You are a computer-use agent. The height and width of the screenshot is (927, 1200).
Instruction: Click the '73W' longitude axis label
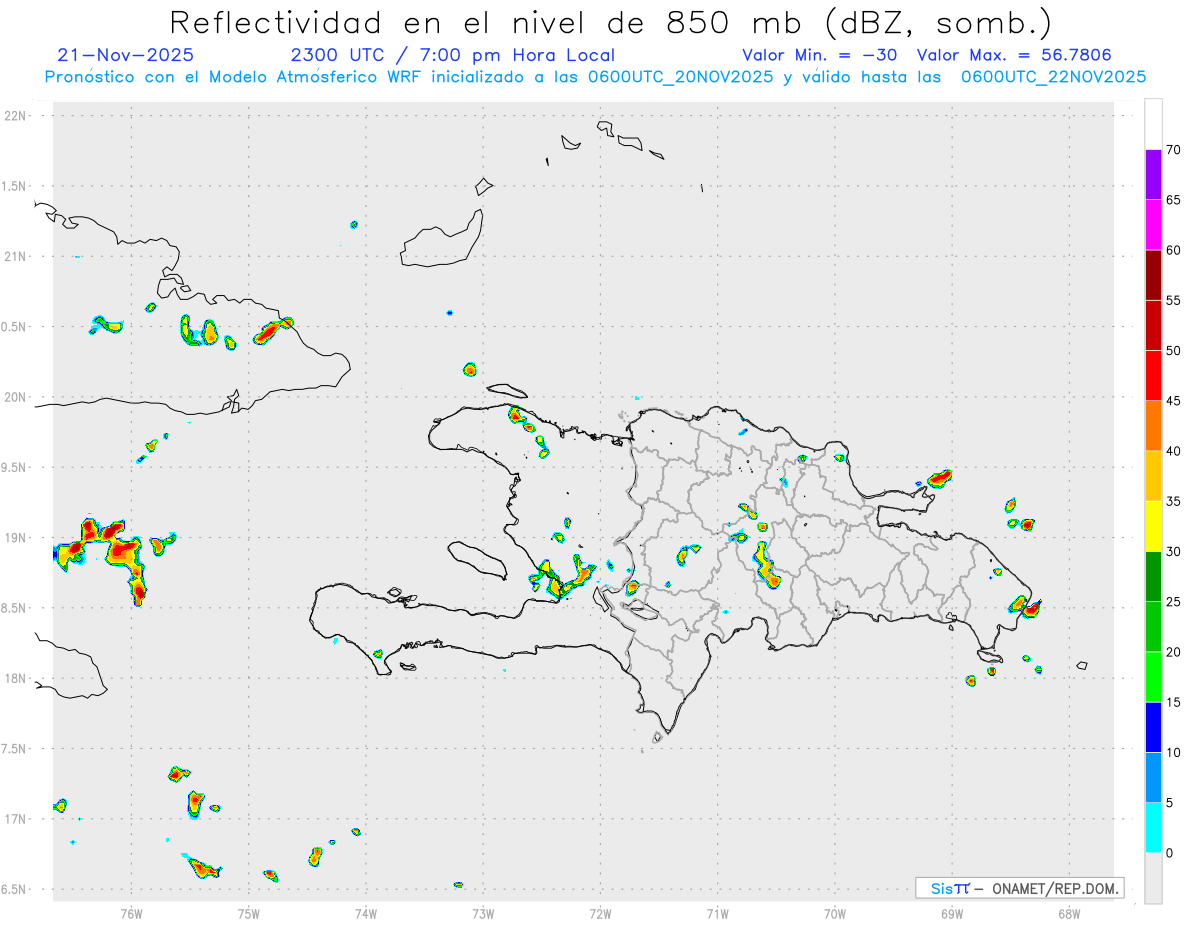(x=483, y=913)
